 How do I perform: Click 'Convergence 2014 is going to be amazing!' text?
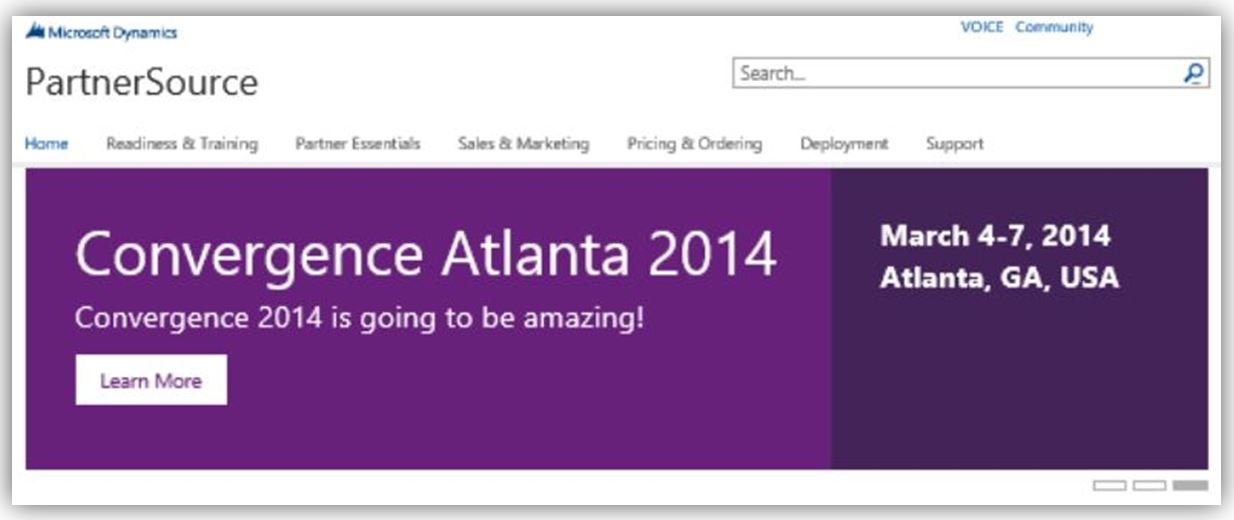coord(360,320)
